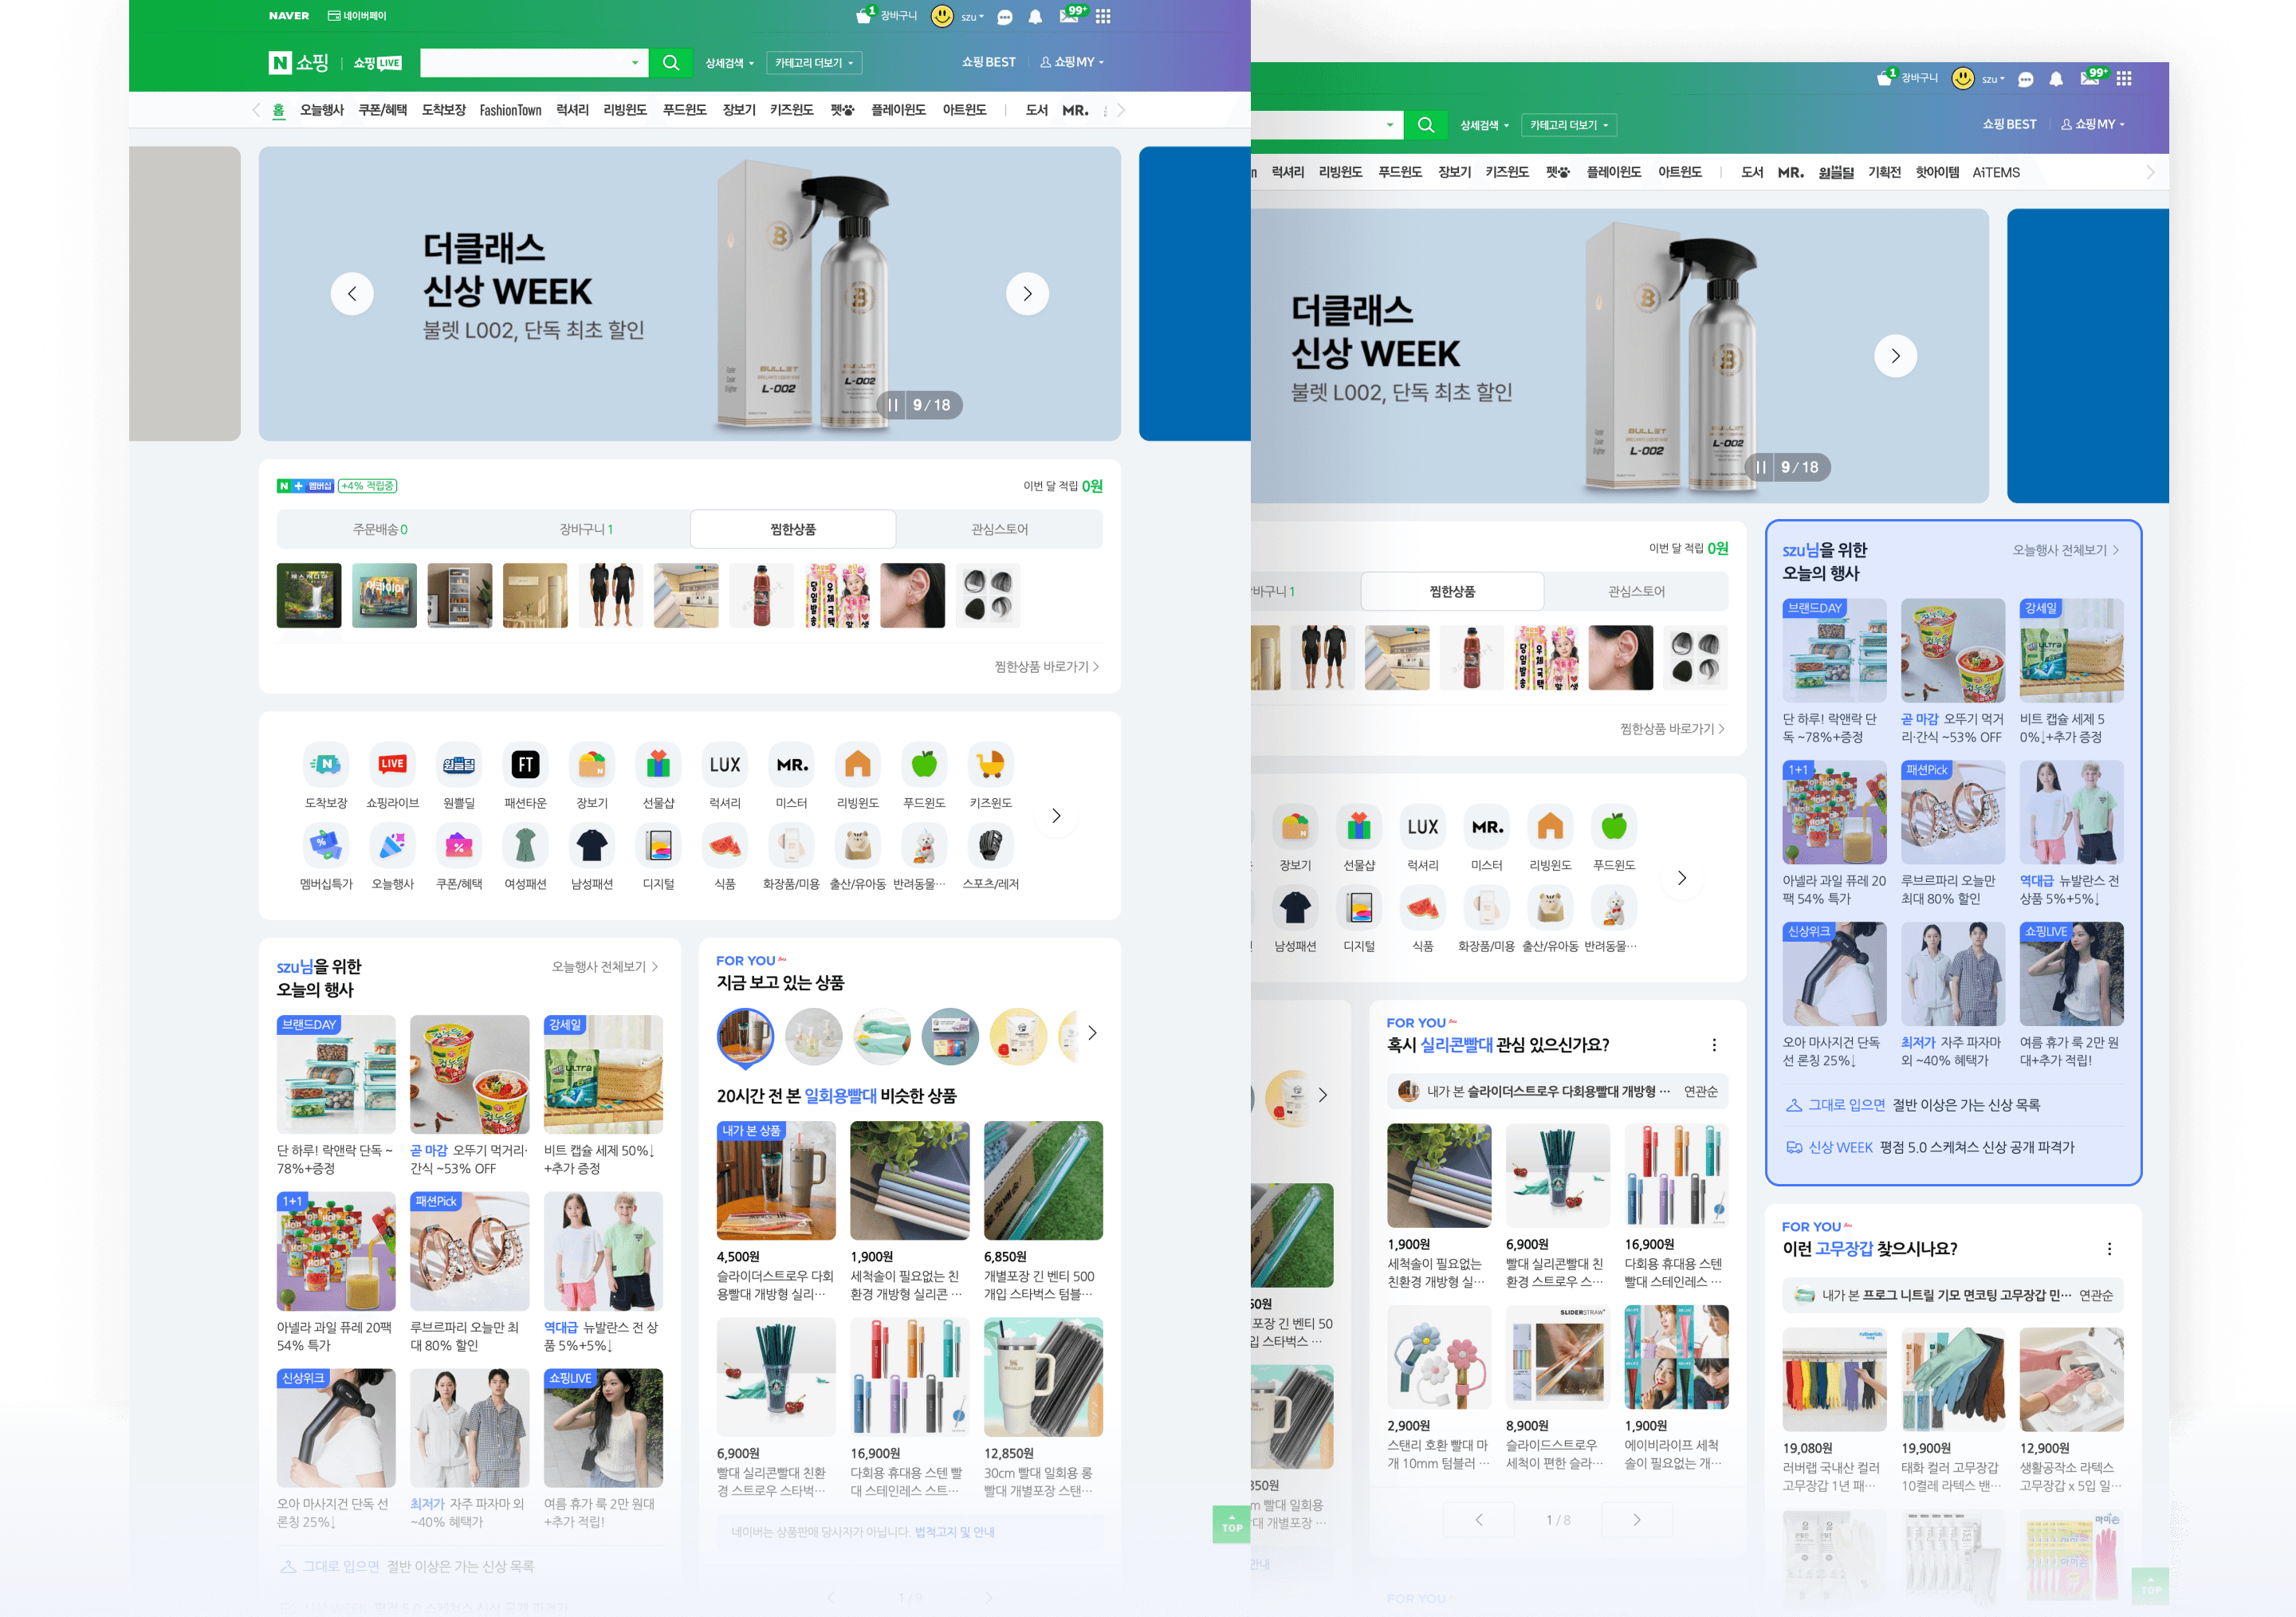Open the search box dropdown arrow in the front window
Screen dimensions: 2296x1617
click(x=634, y=63)
